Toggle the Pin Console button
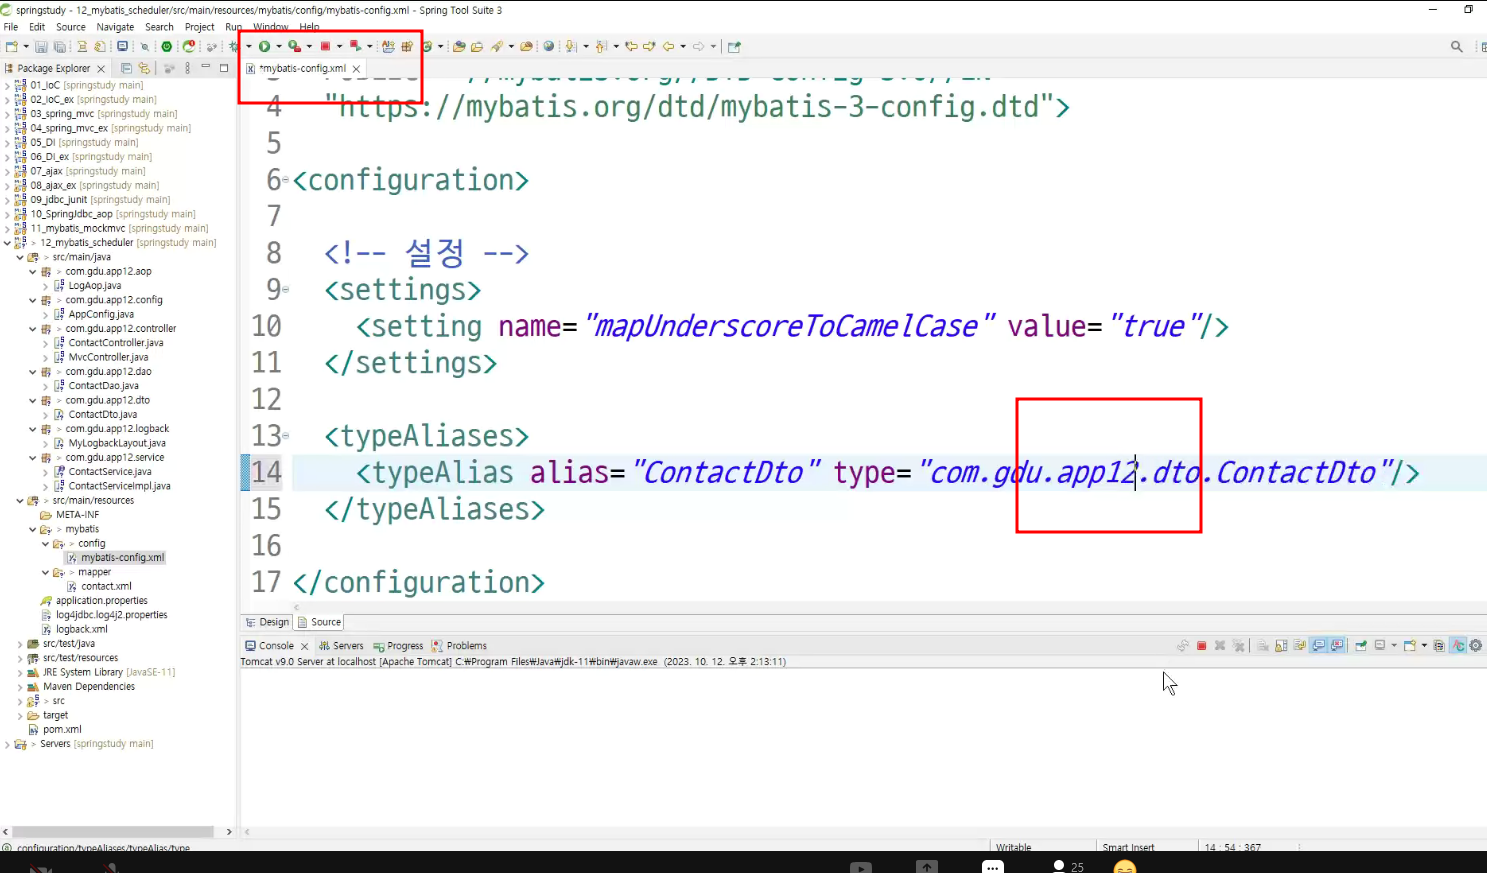This screenshot has width=1487, height=873. [x=1361, y=646]
